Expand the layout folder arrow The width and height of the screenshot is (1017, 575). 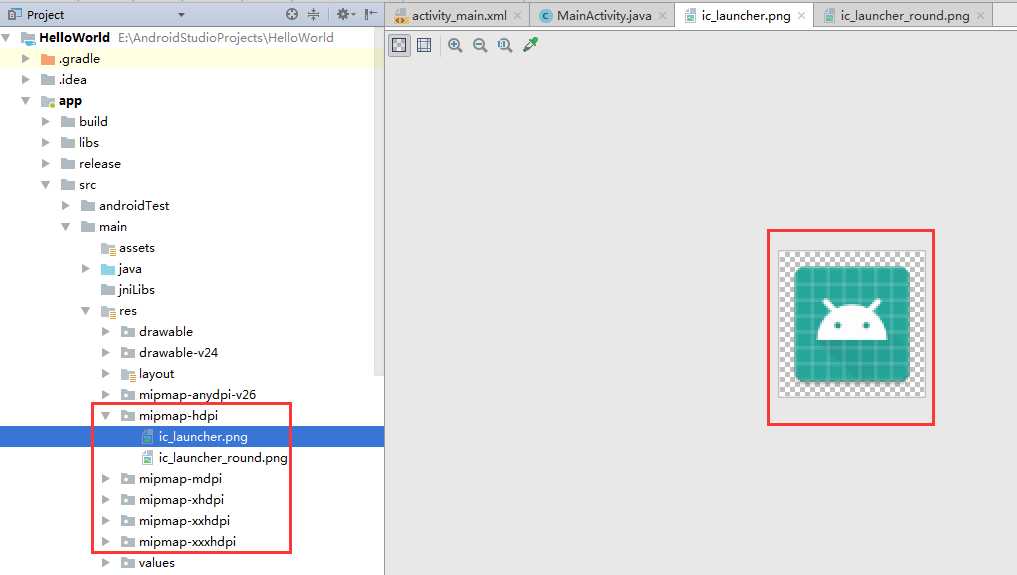click(x=106, y=373)
